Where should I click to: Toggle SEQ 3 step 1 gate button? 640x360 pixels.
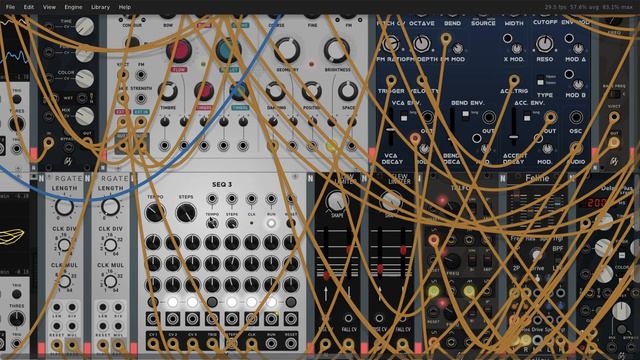coord(153,302)
